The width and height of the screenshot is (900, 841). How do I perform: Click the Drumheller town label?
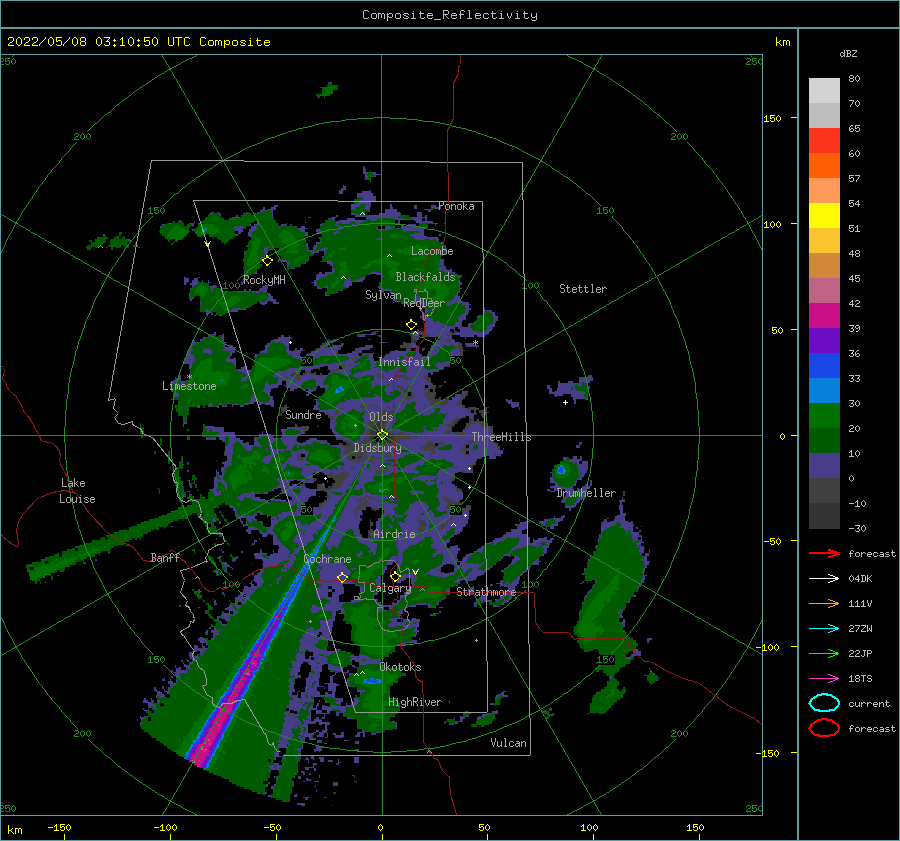pyautogui.click(x=586, y=493)
